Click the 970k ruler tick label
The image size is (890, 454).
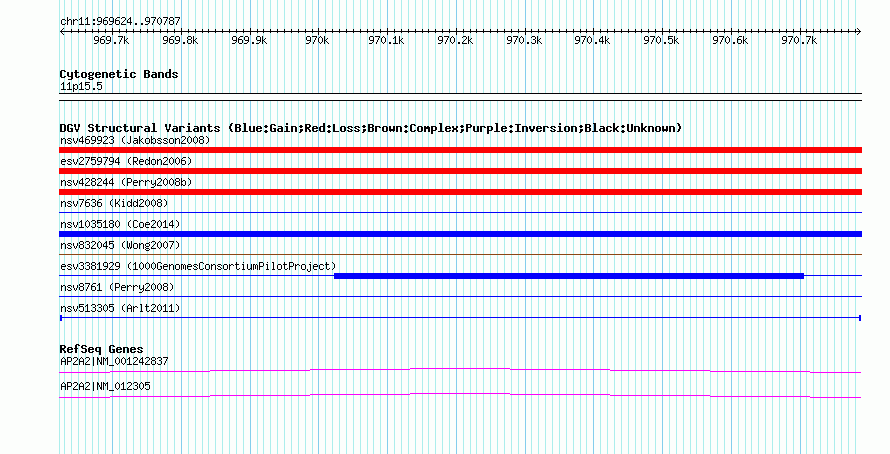[x=317, y=40]
